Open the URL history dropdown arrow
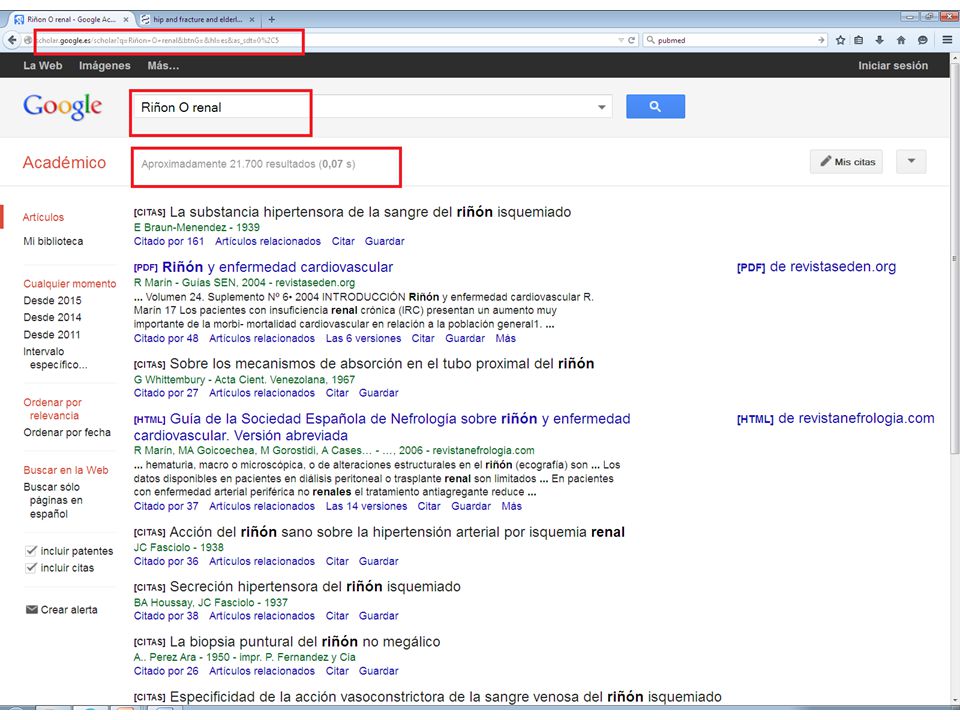The width and height of the screenshot is (960, 720). tap(621, 40)
